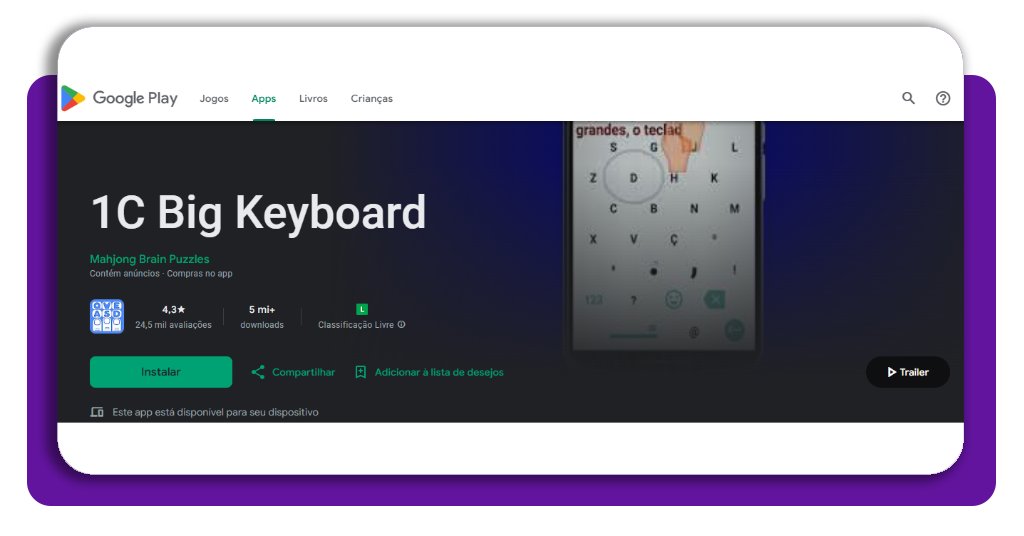Click the 5 mi+ downloads count
The height and width of the screenshot is (536, 1024).
tap(262, 309)
